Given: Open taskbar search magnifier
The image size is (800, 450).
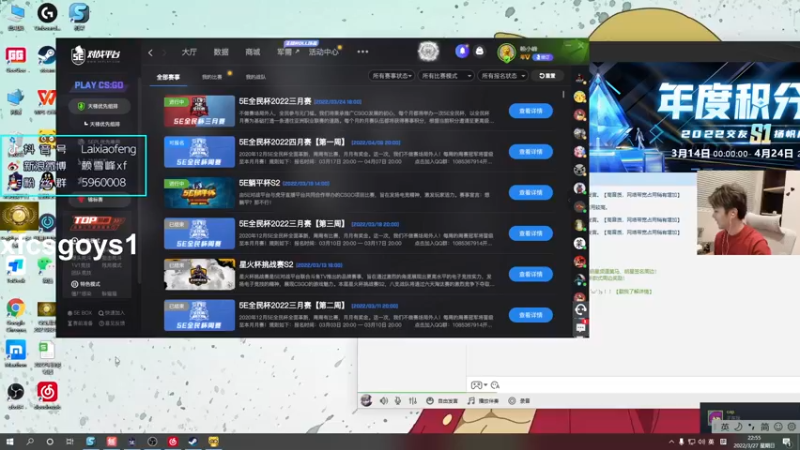Looking at the screenshot, I should [x=30, y=442].
